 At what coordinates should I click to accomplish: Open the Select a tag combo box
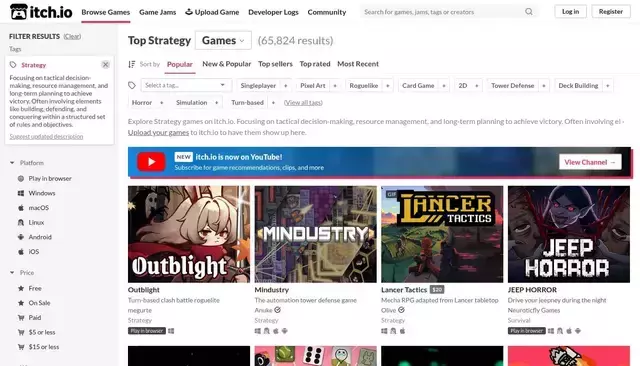tap(186, 85)
